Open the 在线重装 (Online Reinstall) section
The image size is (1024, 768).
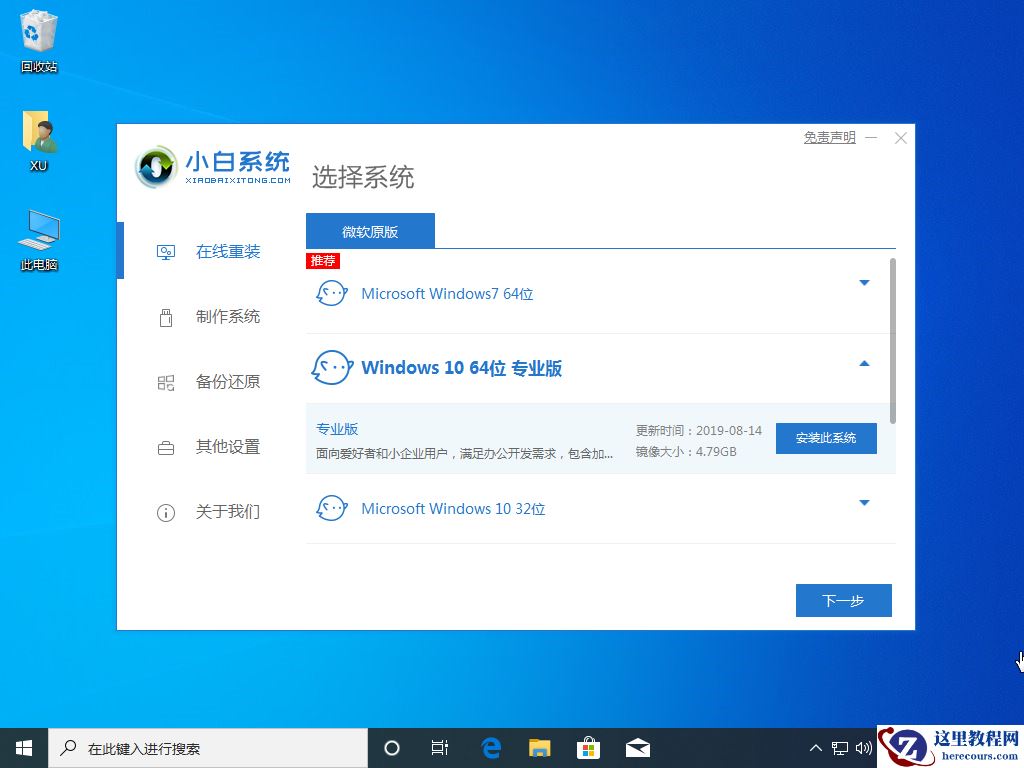(212, 251)
